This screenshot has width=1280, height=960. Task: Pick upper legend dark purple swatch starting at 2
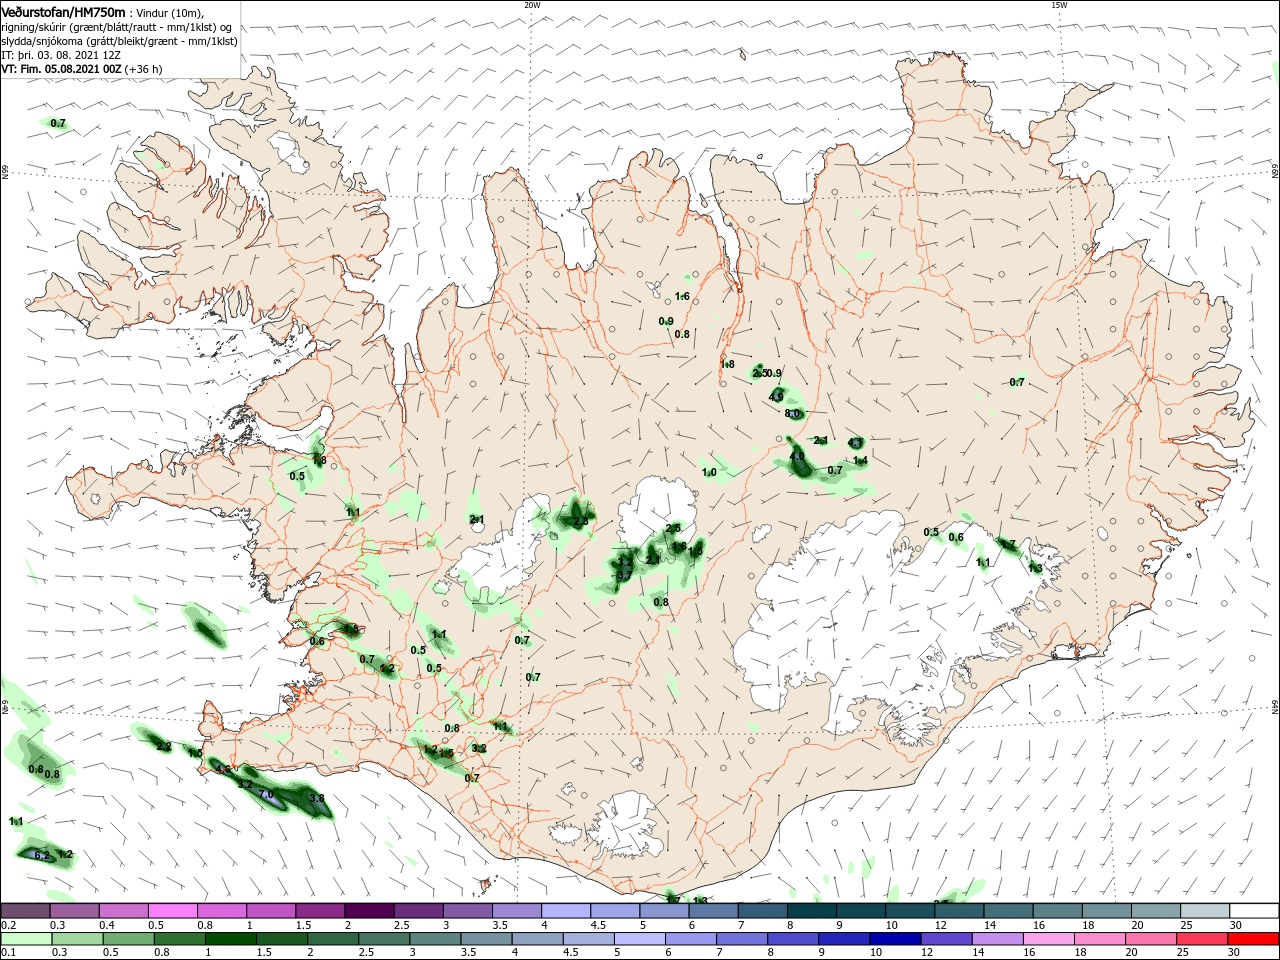369,910
